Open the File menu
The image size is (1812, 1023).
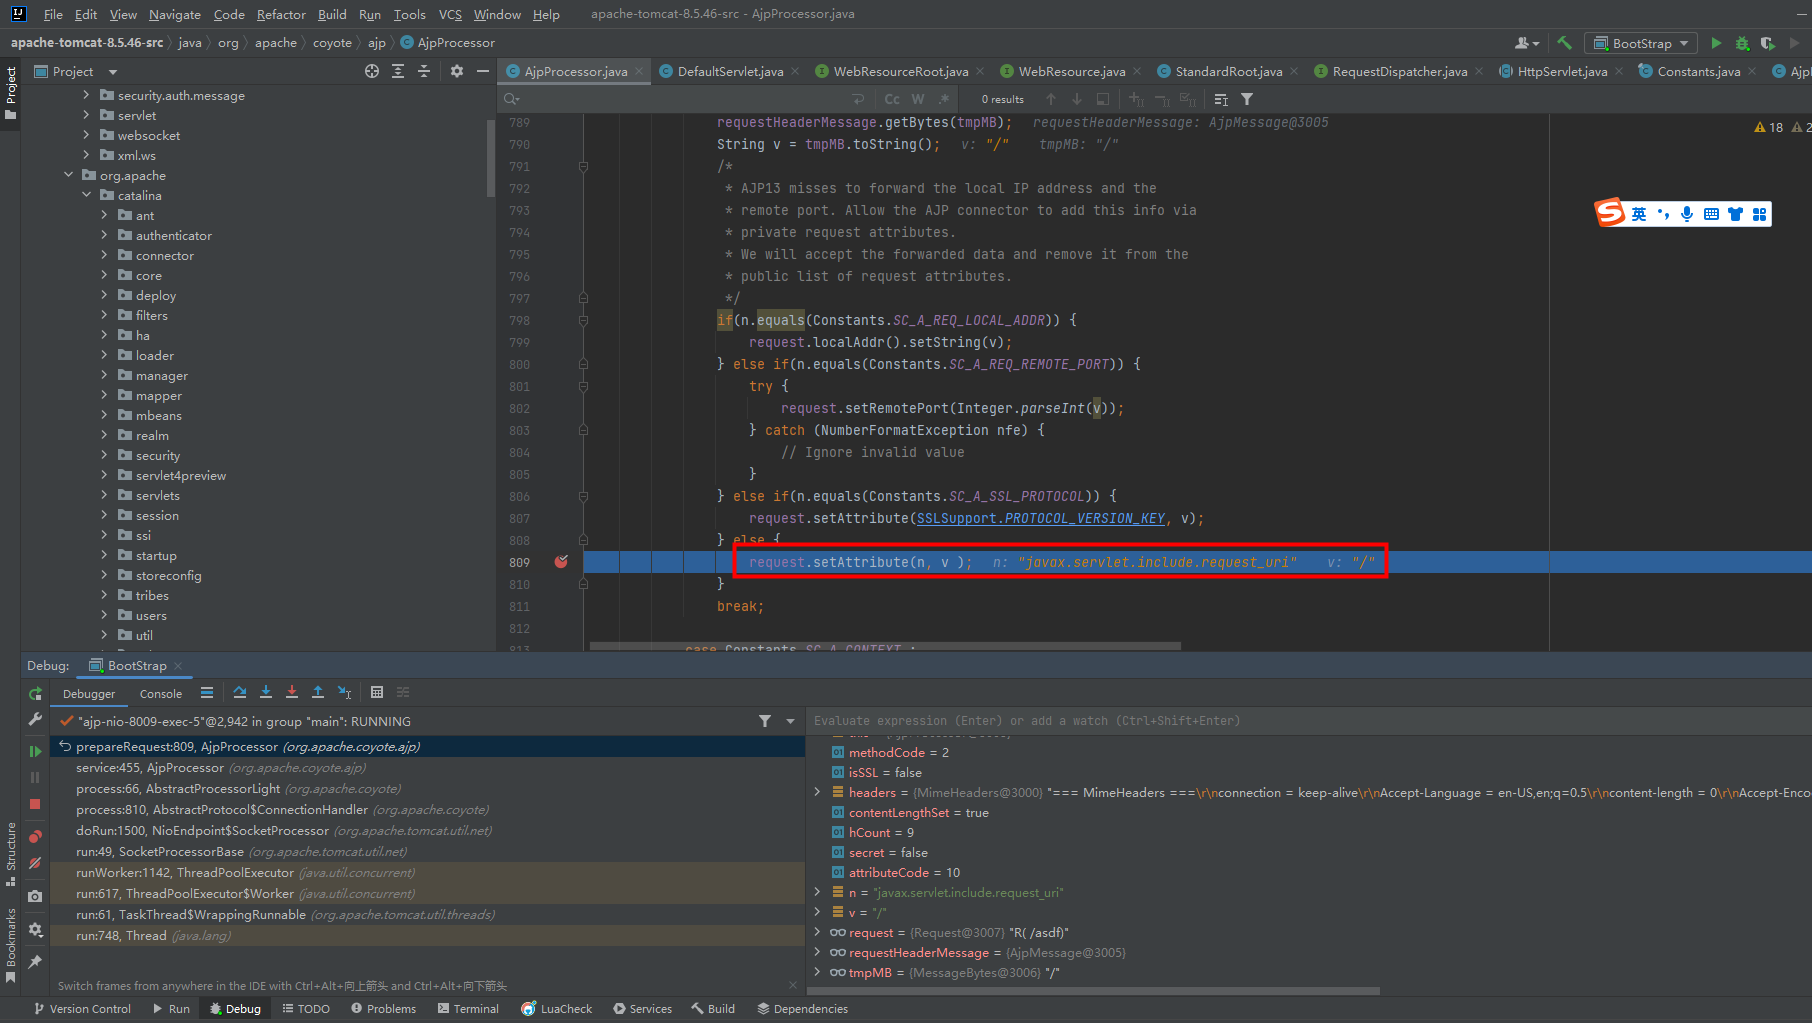(x=53, y=14)
